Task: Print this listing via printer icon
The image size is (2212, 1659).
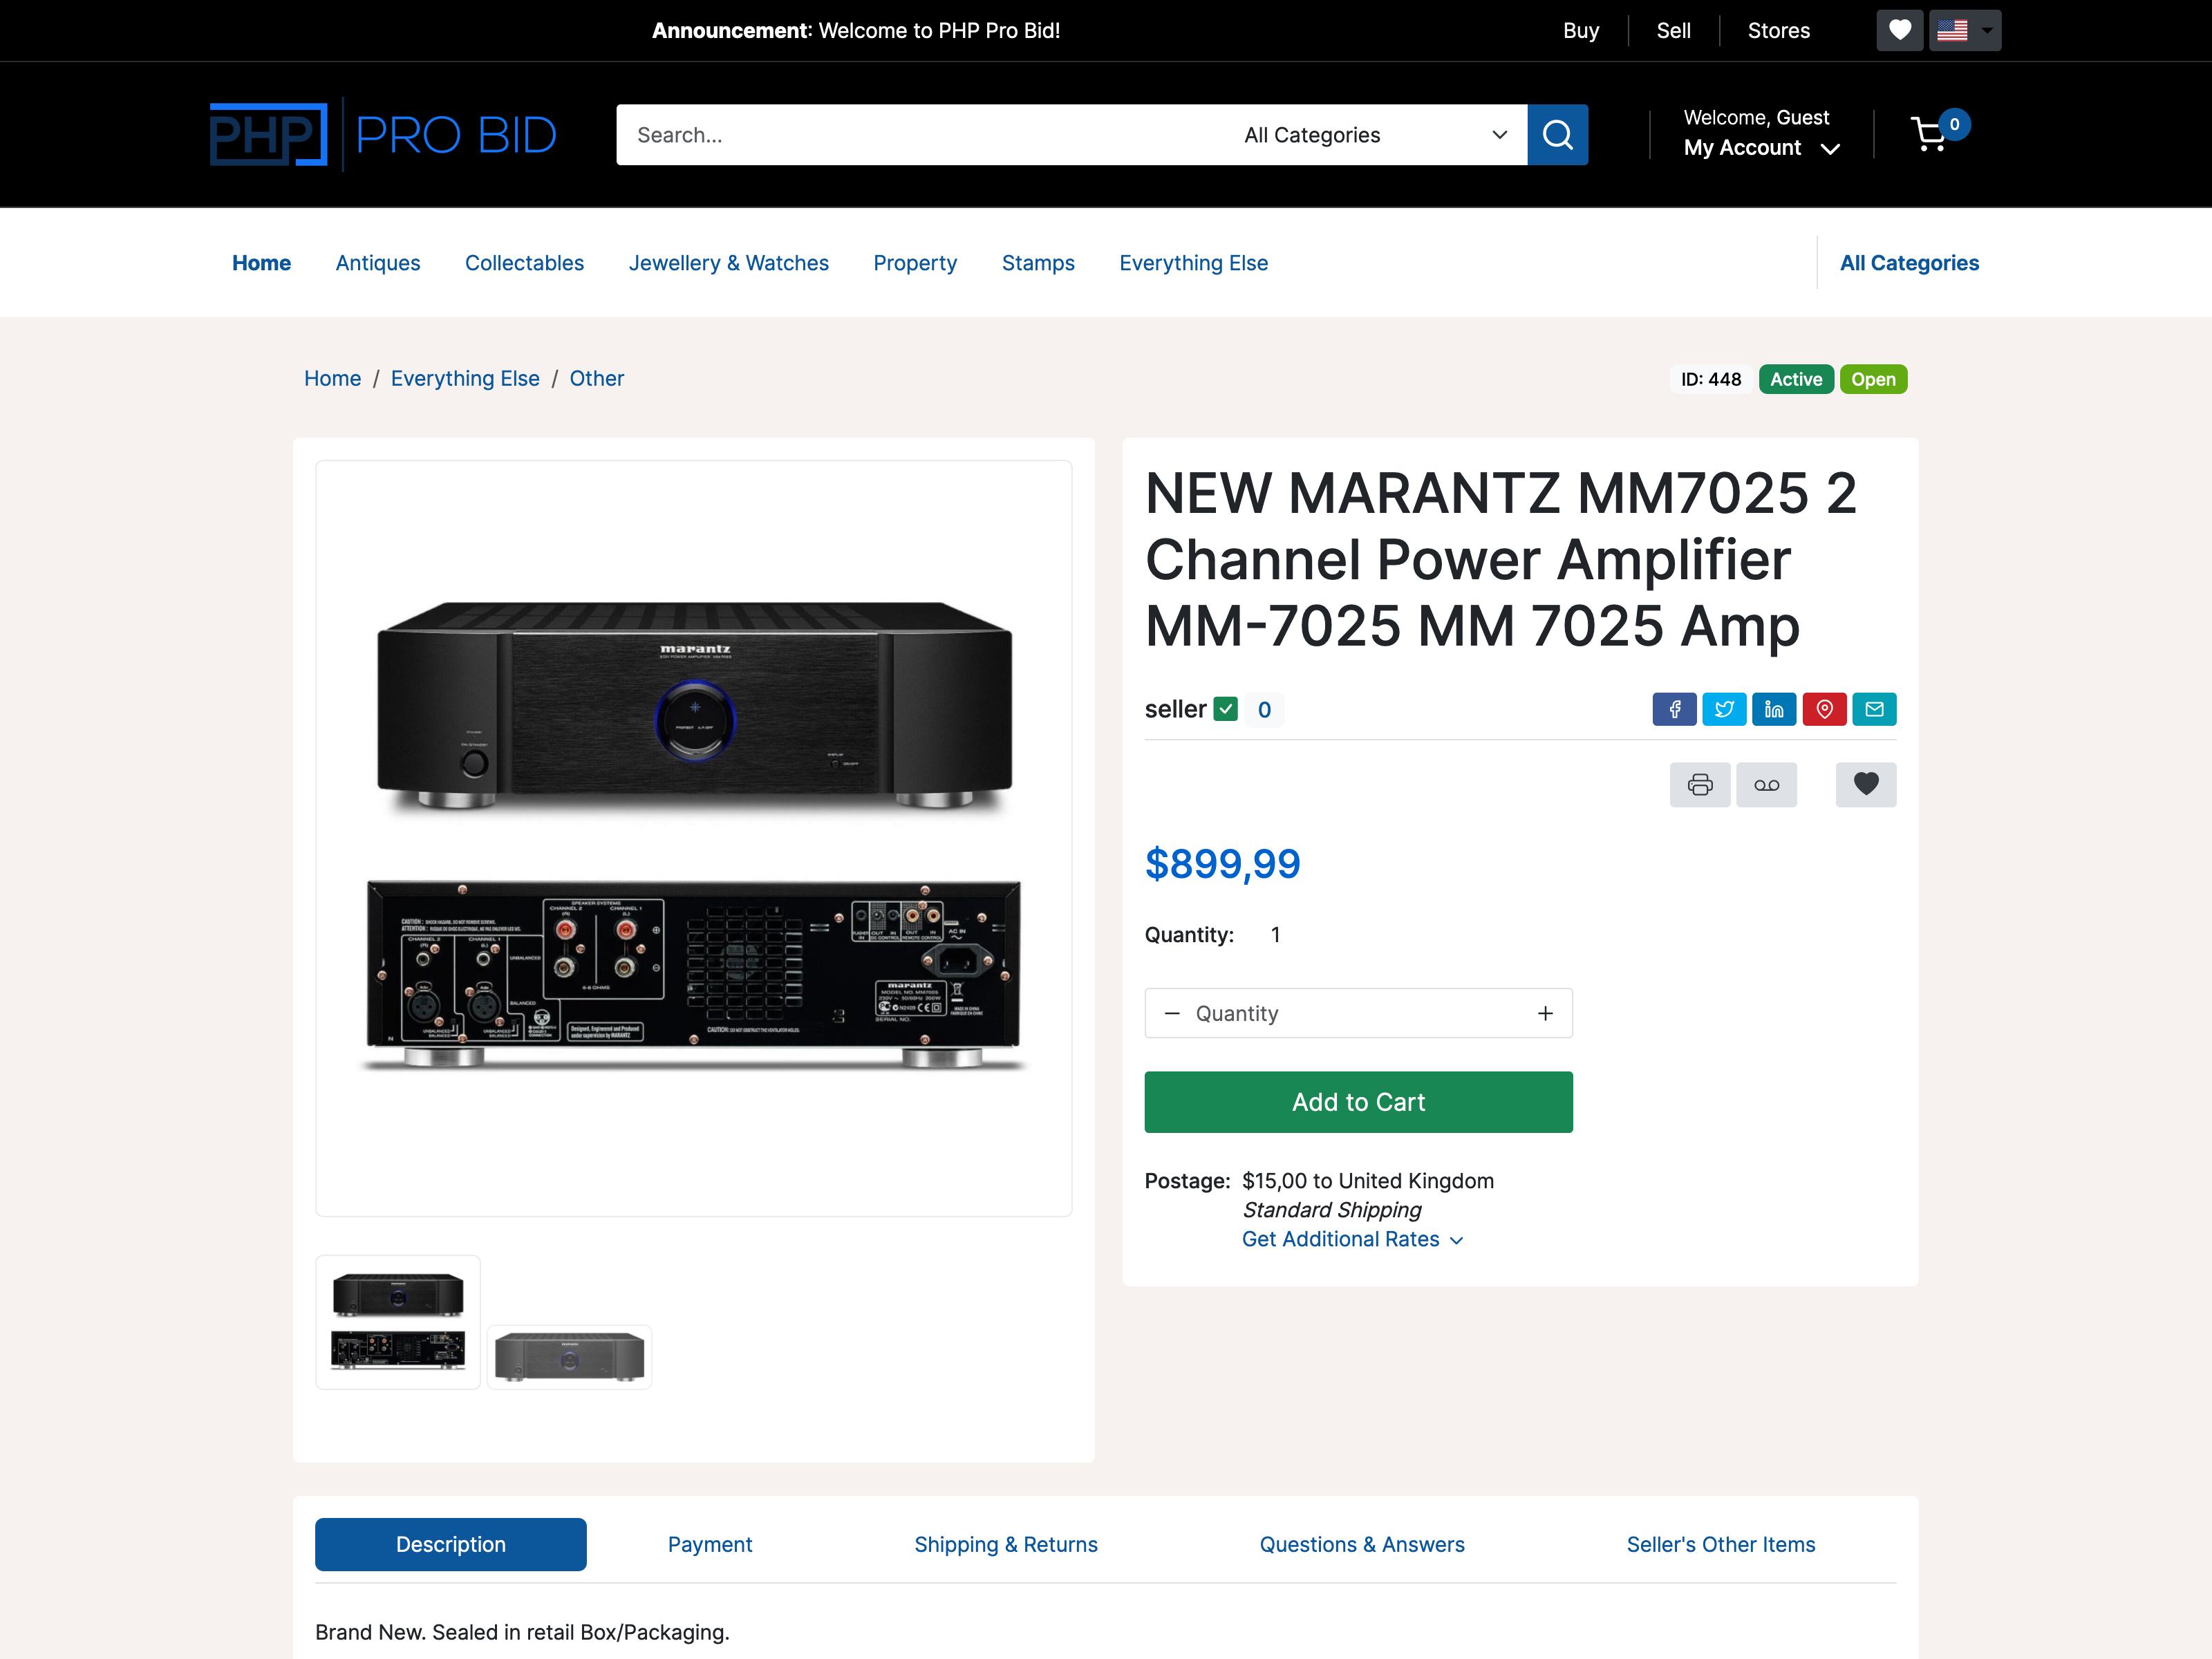Action: click(x=1699, y=785)
